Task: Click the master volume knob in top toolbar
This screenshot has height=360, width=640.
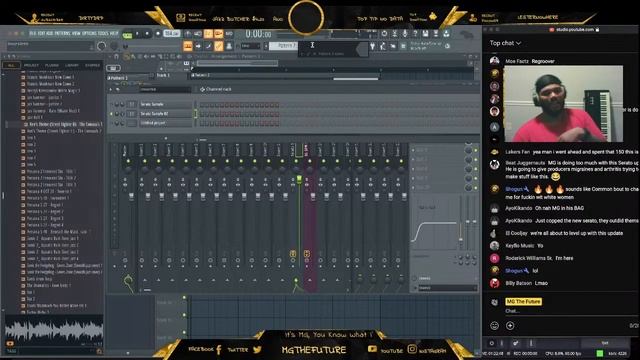Action: coord(102,47)
